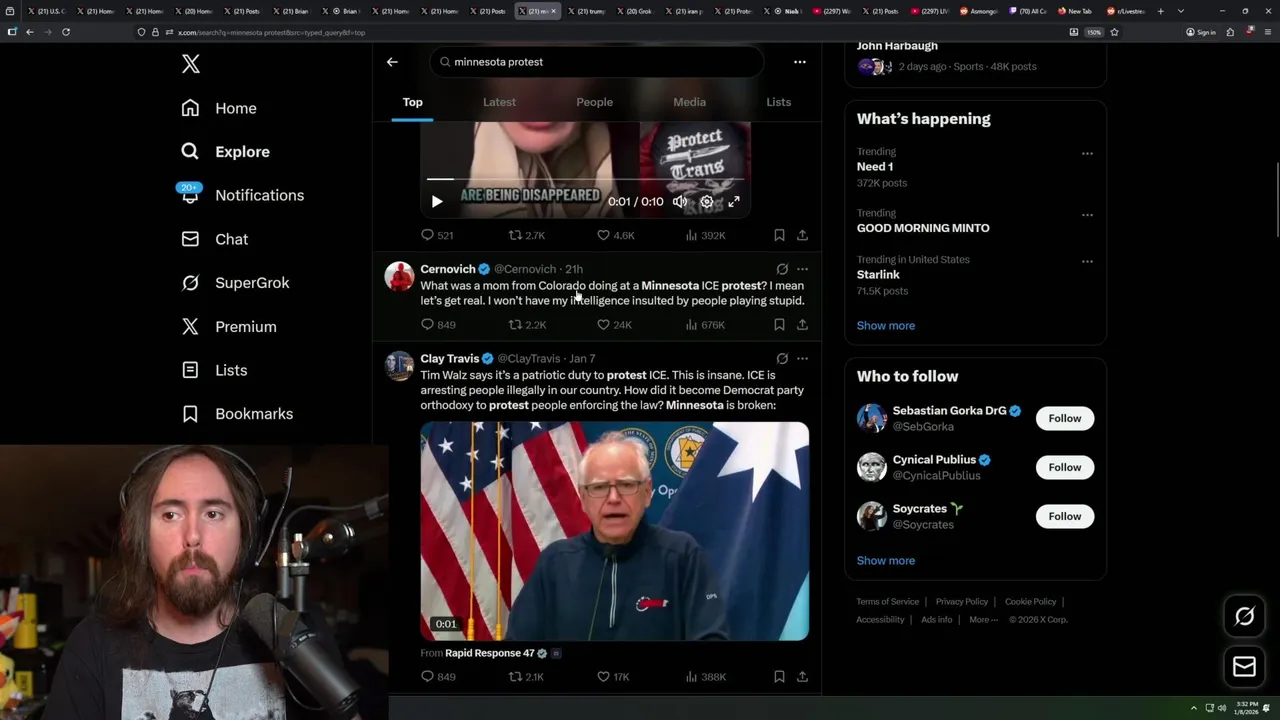The width and height of the screenshot is (1280, 720).
Task: Open more options for Need 1 trend
Action: 1087,154
